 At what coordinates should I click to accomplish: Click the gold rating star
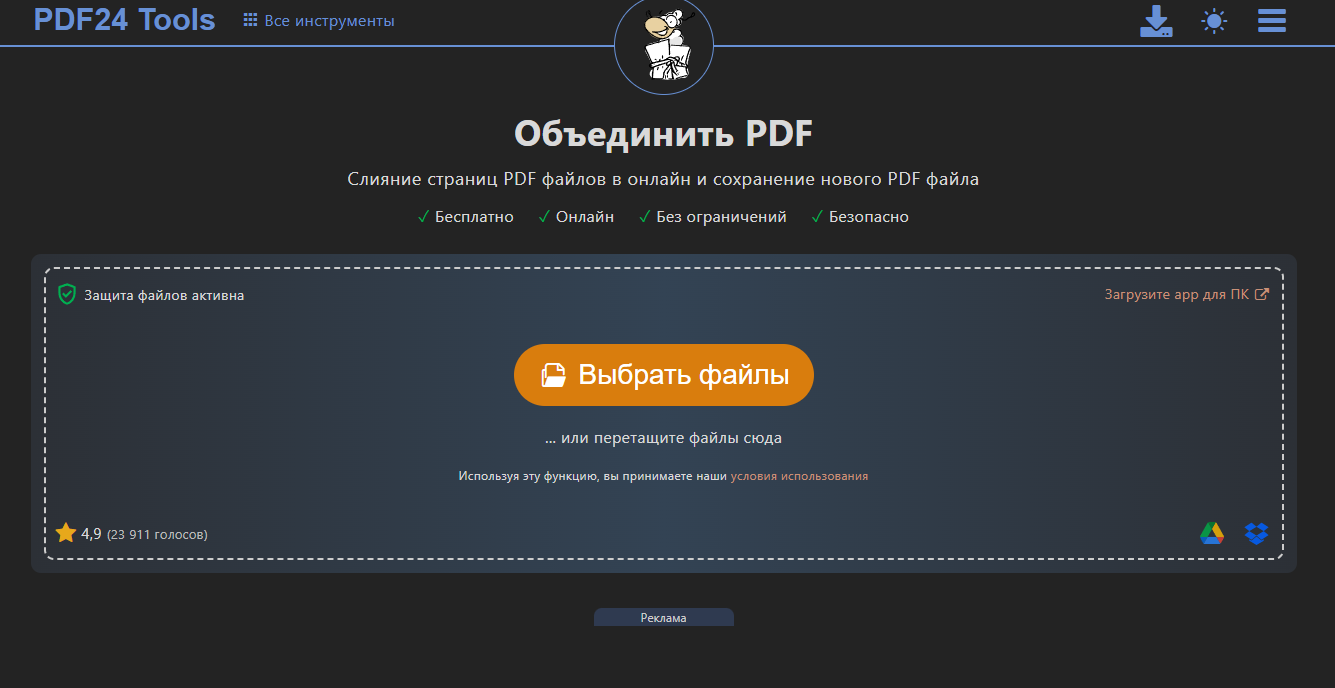66,533
